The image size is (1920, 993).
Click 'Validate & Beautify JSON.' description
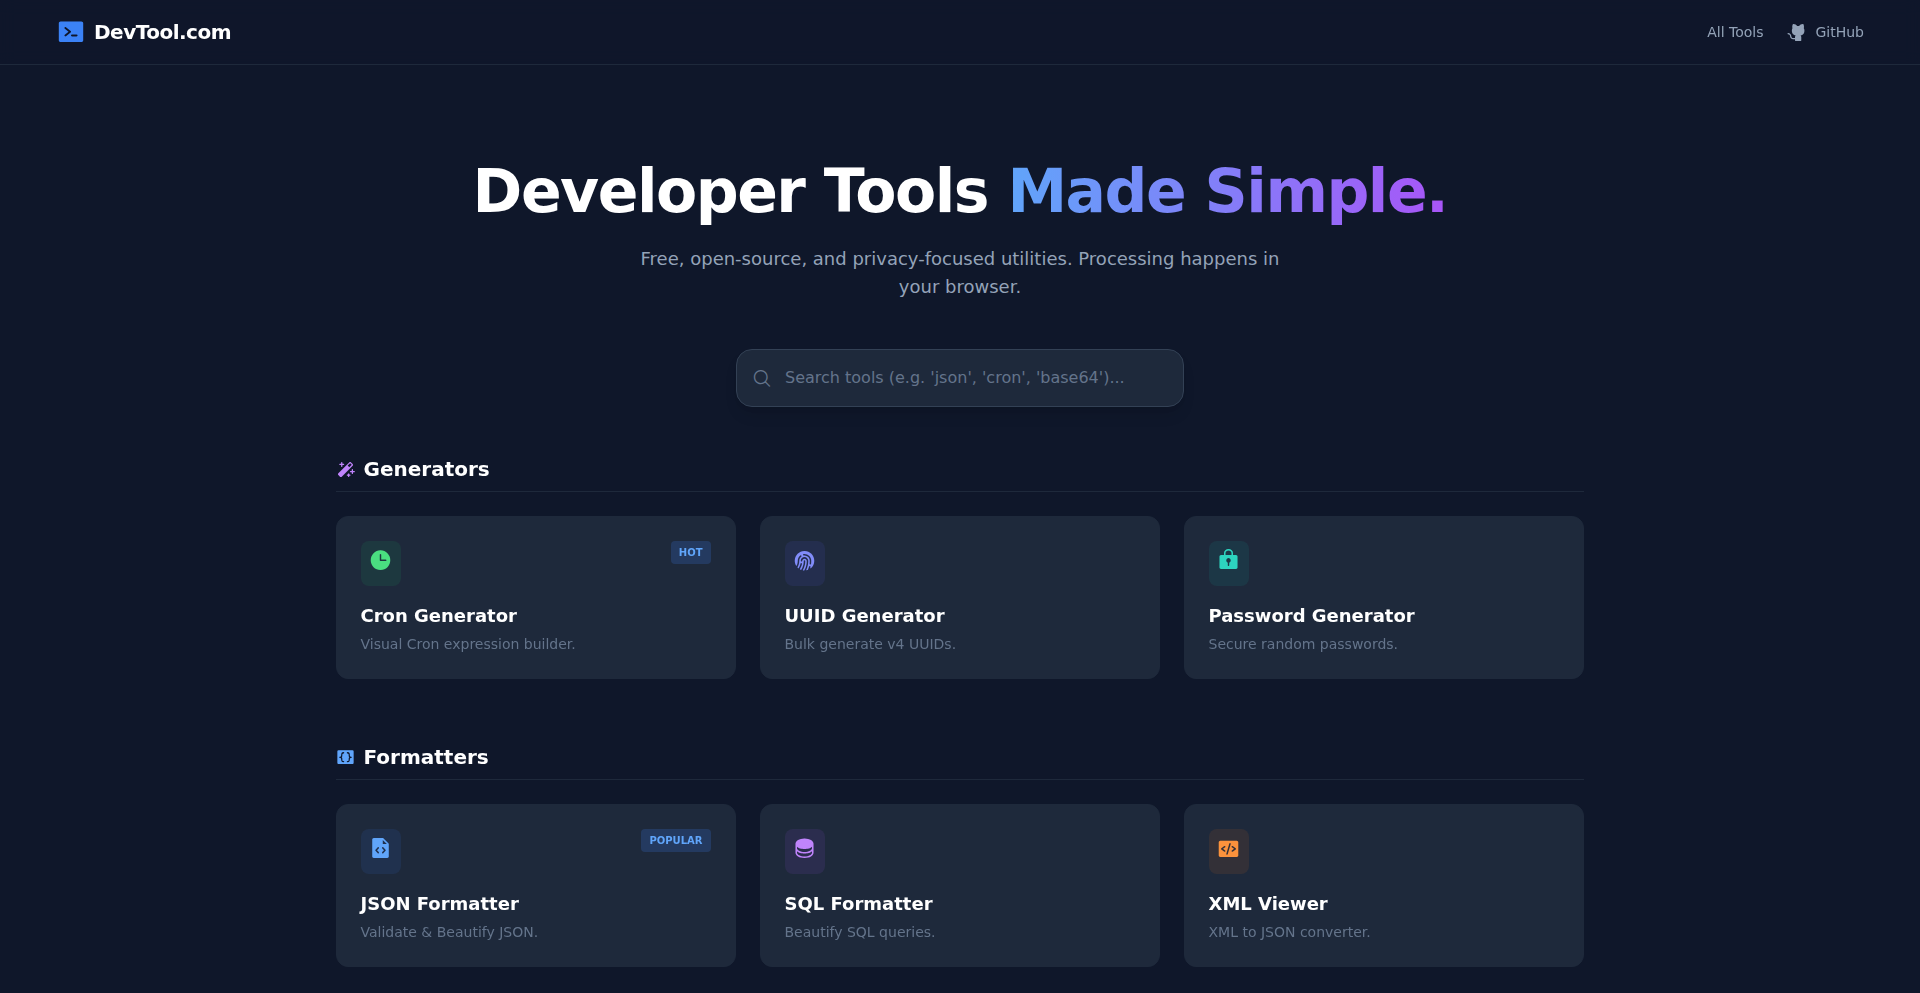point(449,932)
